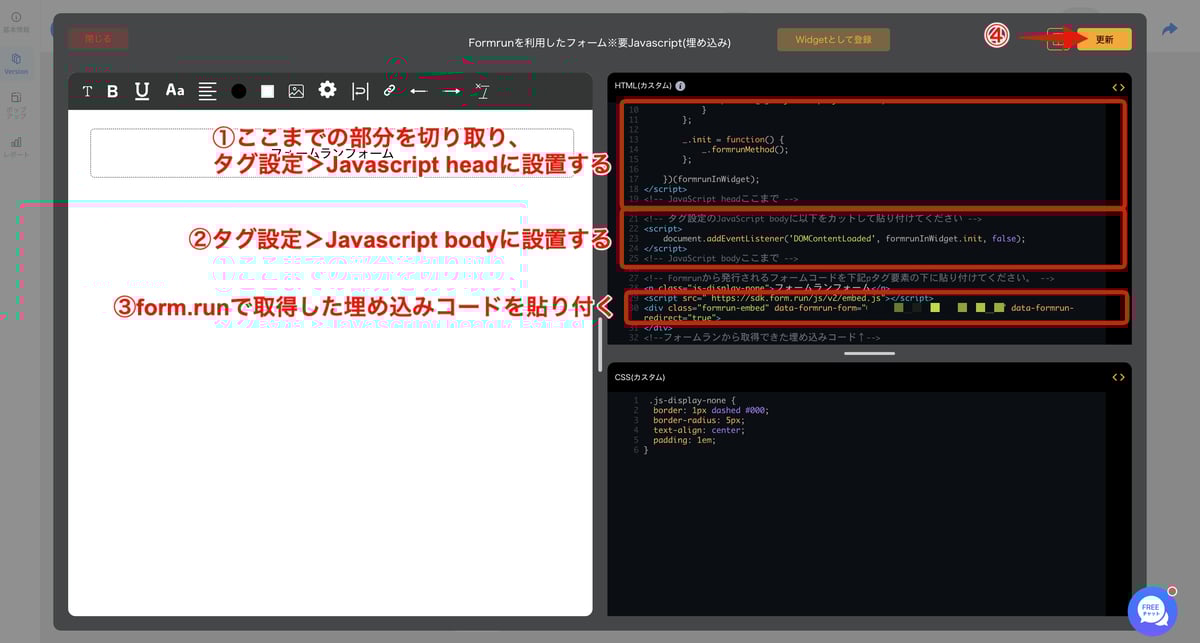The height and width of the screenshot is (643, 1200).
Task: Open code view for the CSS(カスタム) panel
Action: (x=1119, y=377)
